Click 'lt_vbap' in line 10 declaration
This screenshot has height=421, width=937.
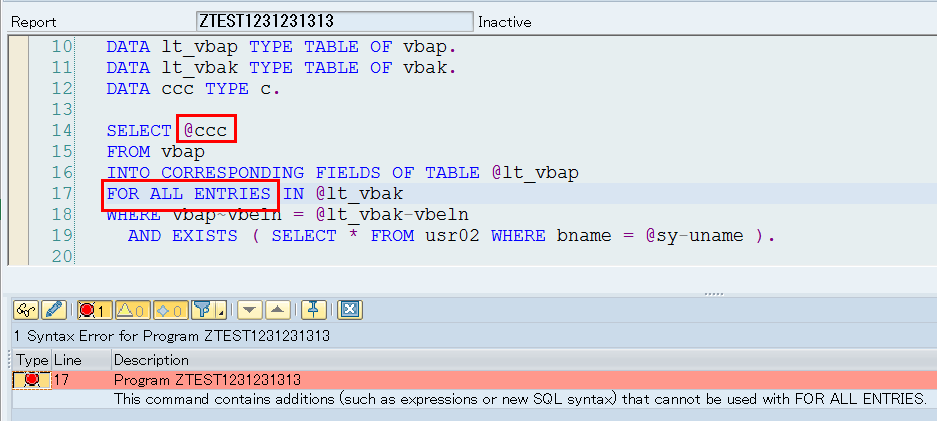click(x=200, y=47)
